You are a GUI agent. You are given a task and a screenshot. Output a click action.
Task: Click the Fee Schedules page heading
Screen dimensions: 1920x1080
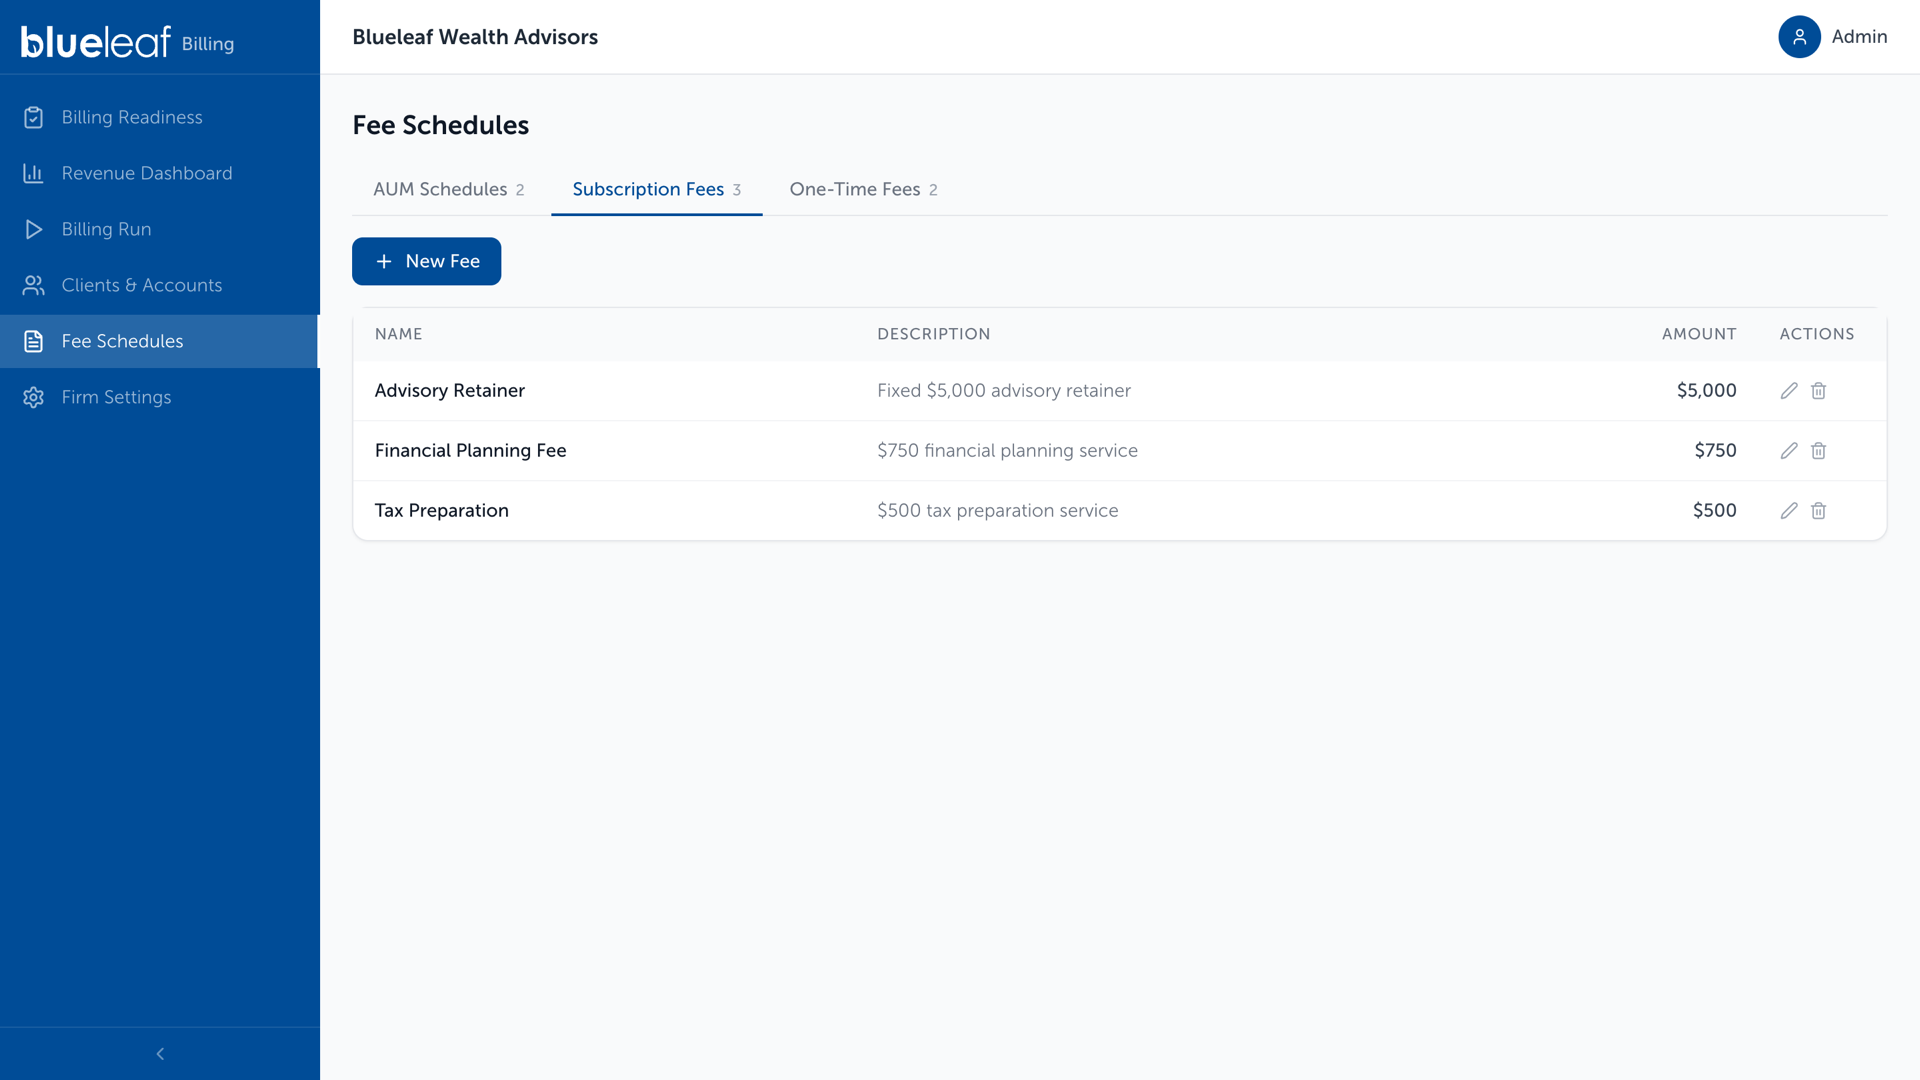pyautogui.click(x=441, y=125)
